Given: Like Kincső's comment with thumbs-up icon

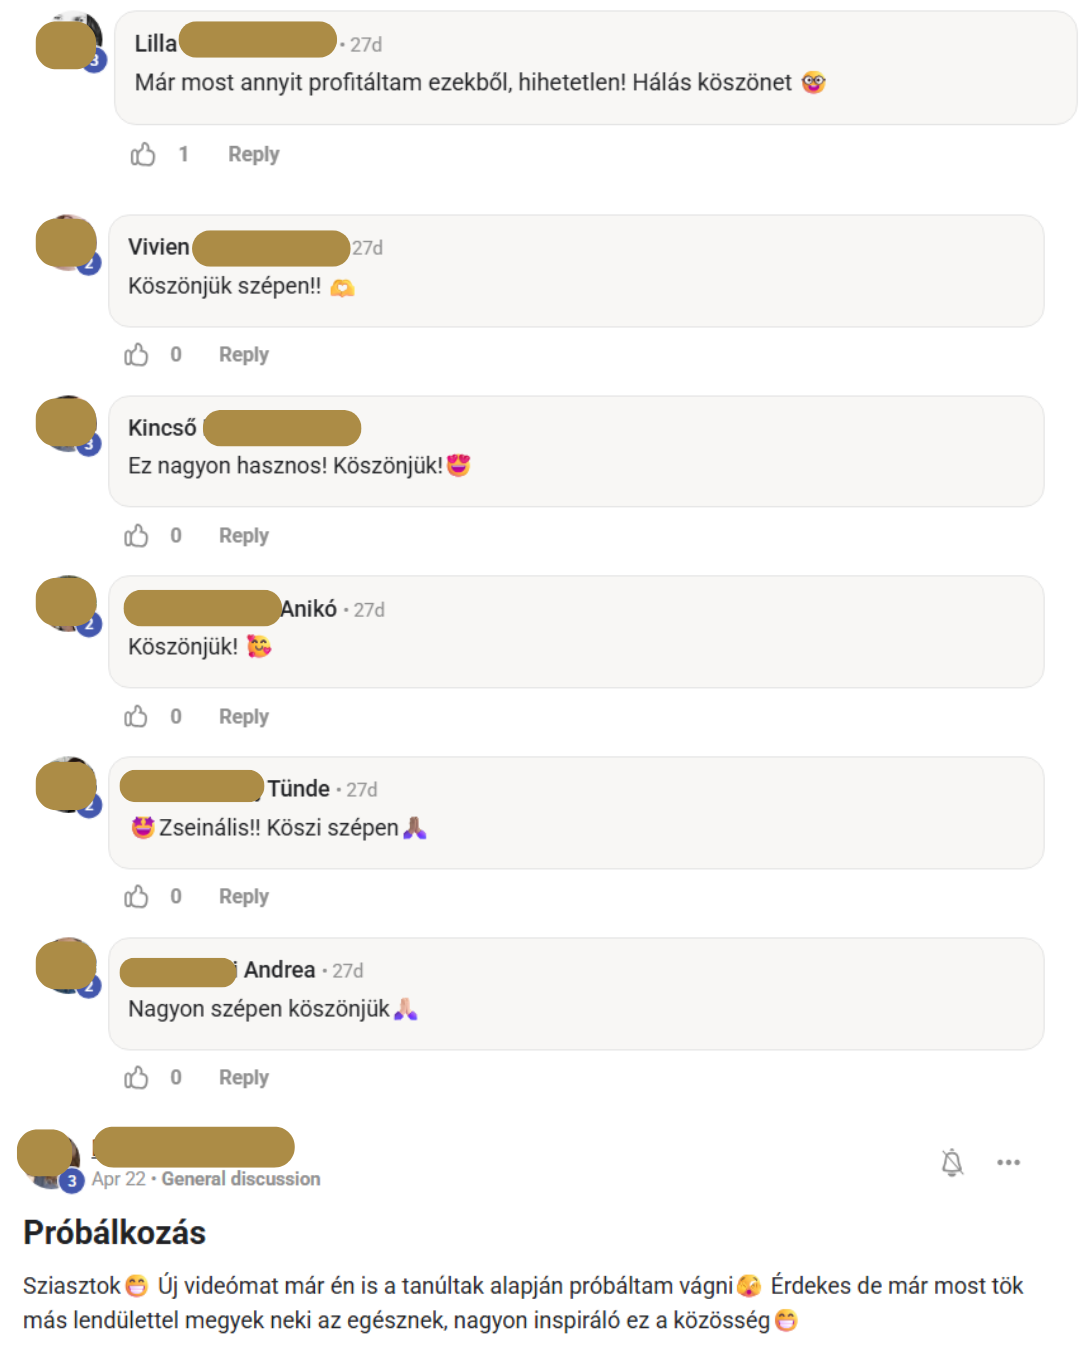Looking at the screenshot, I should click(136, 536).
